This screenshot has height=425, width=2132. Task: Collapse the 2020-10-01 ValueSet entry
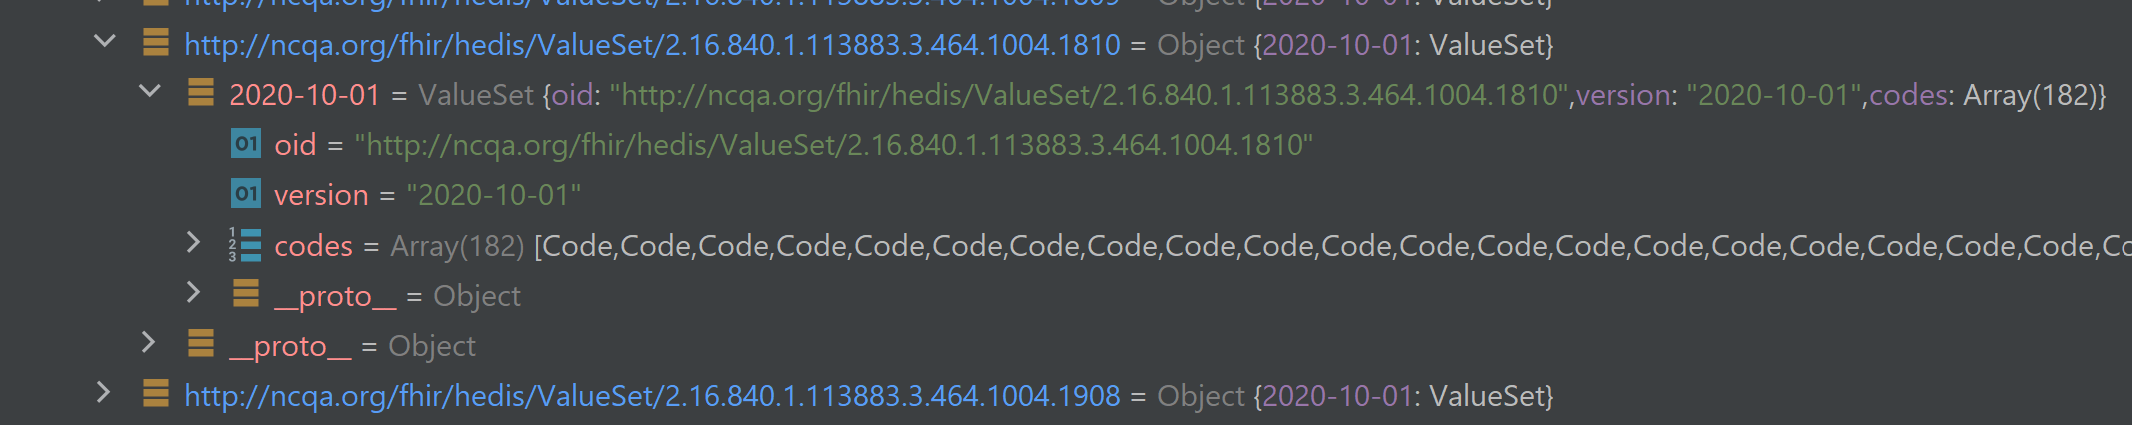149,91
